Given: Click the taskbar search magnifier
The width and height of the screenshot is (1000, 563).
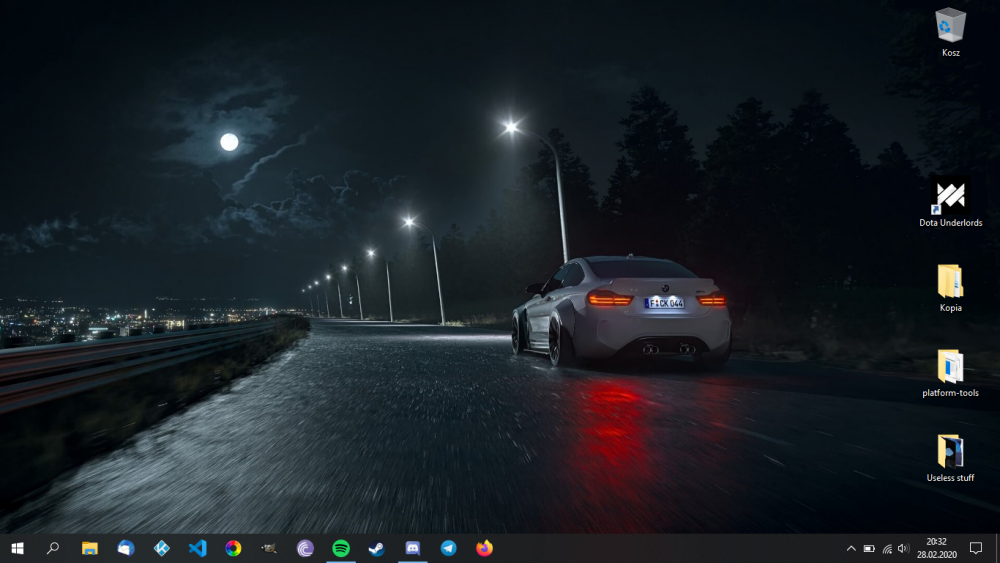Looking at the screenshot, I should [53, 548].
